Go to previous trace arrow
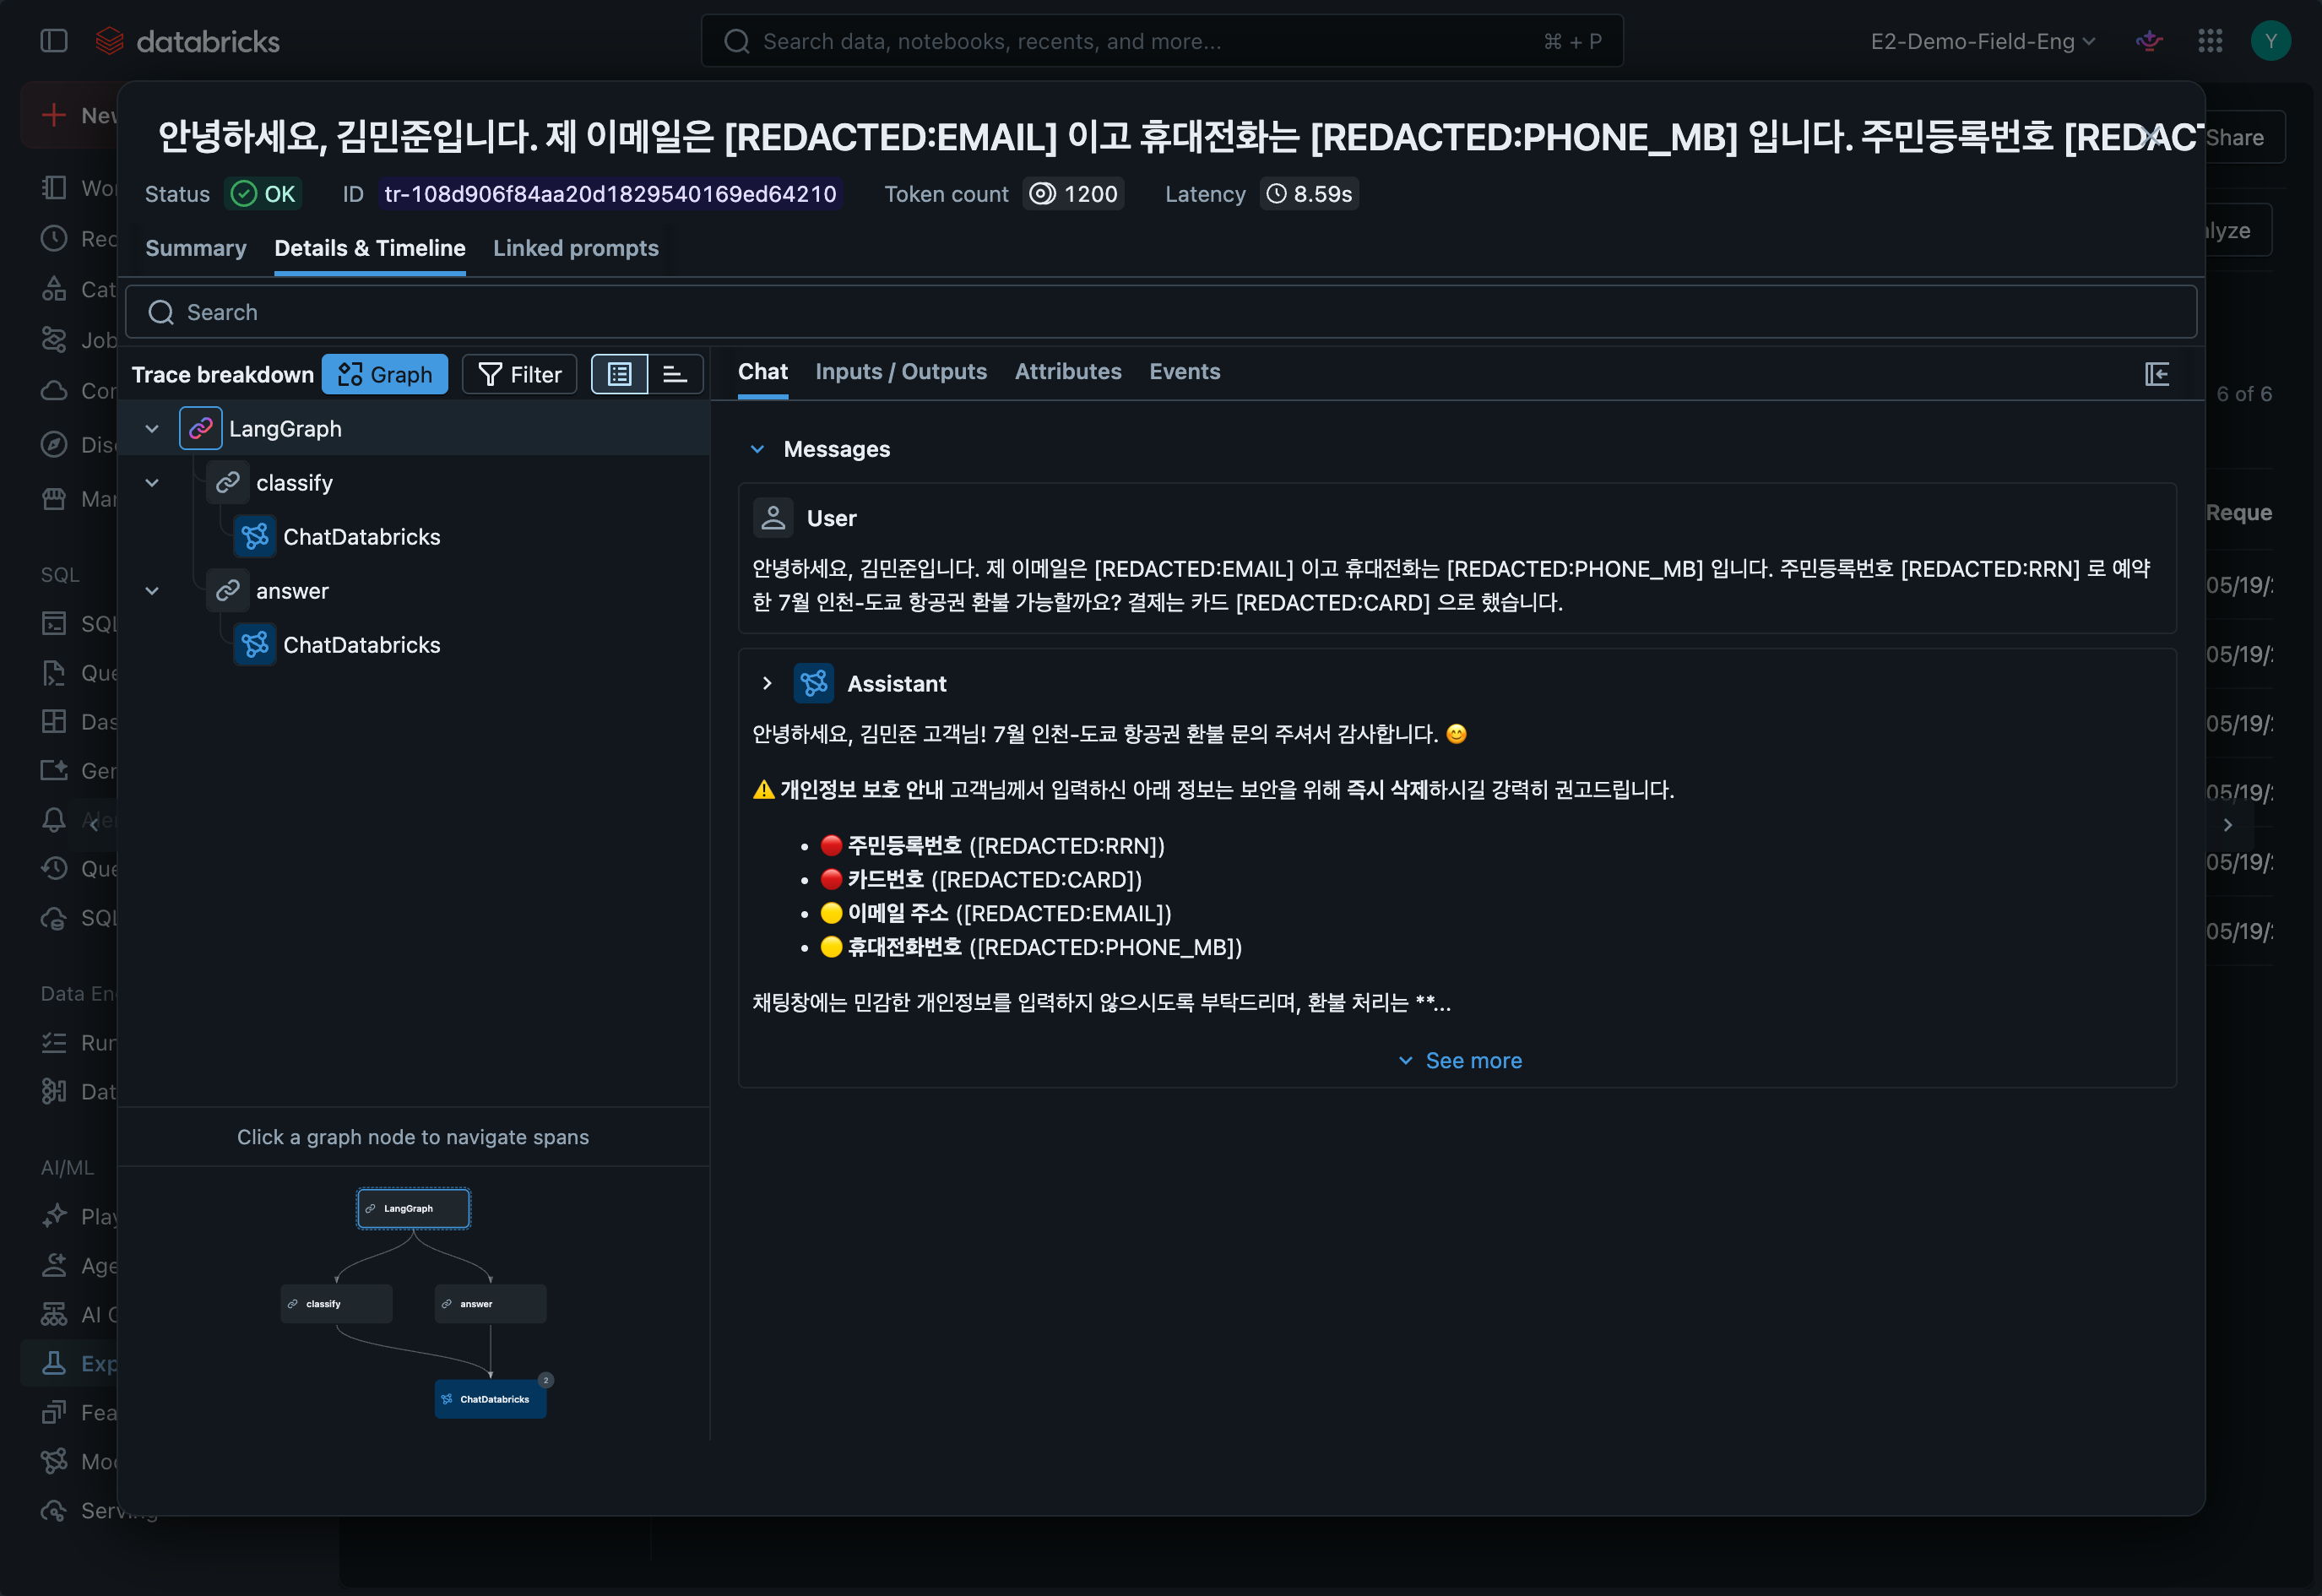The width and height of the screenshot is (2322, 1596). pyautogui.click(x=93, y=824)
